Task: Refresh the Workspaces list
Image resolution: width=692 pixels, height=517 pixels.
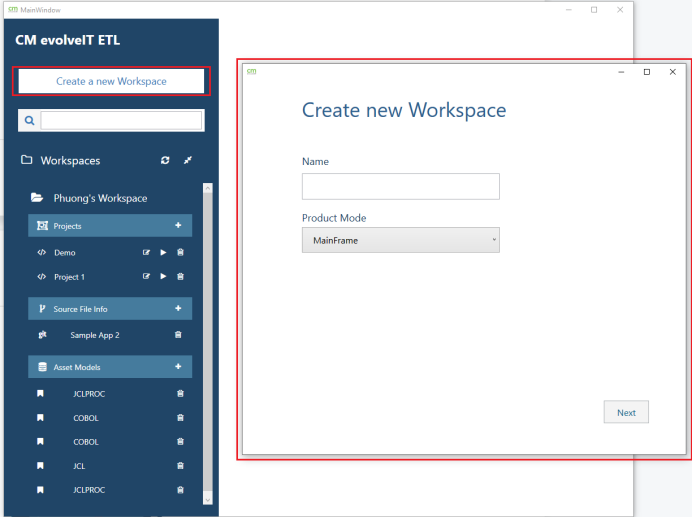Action: coord(165,160)
